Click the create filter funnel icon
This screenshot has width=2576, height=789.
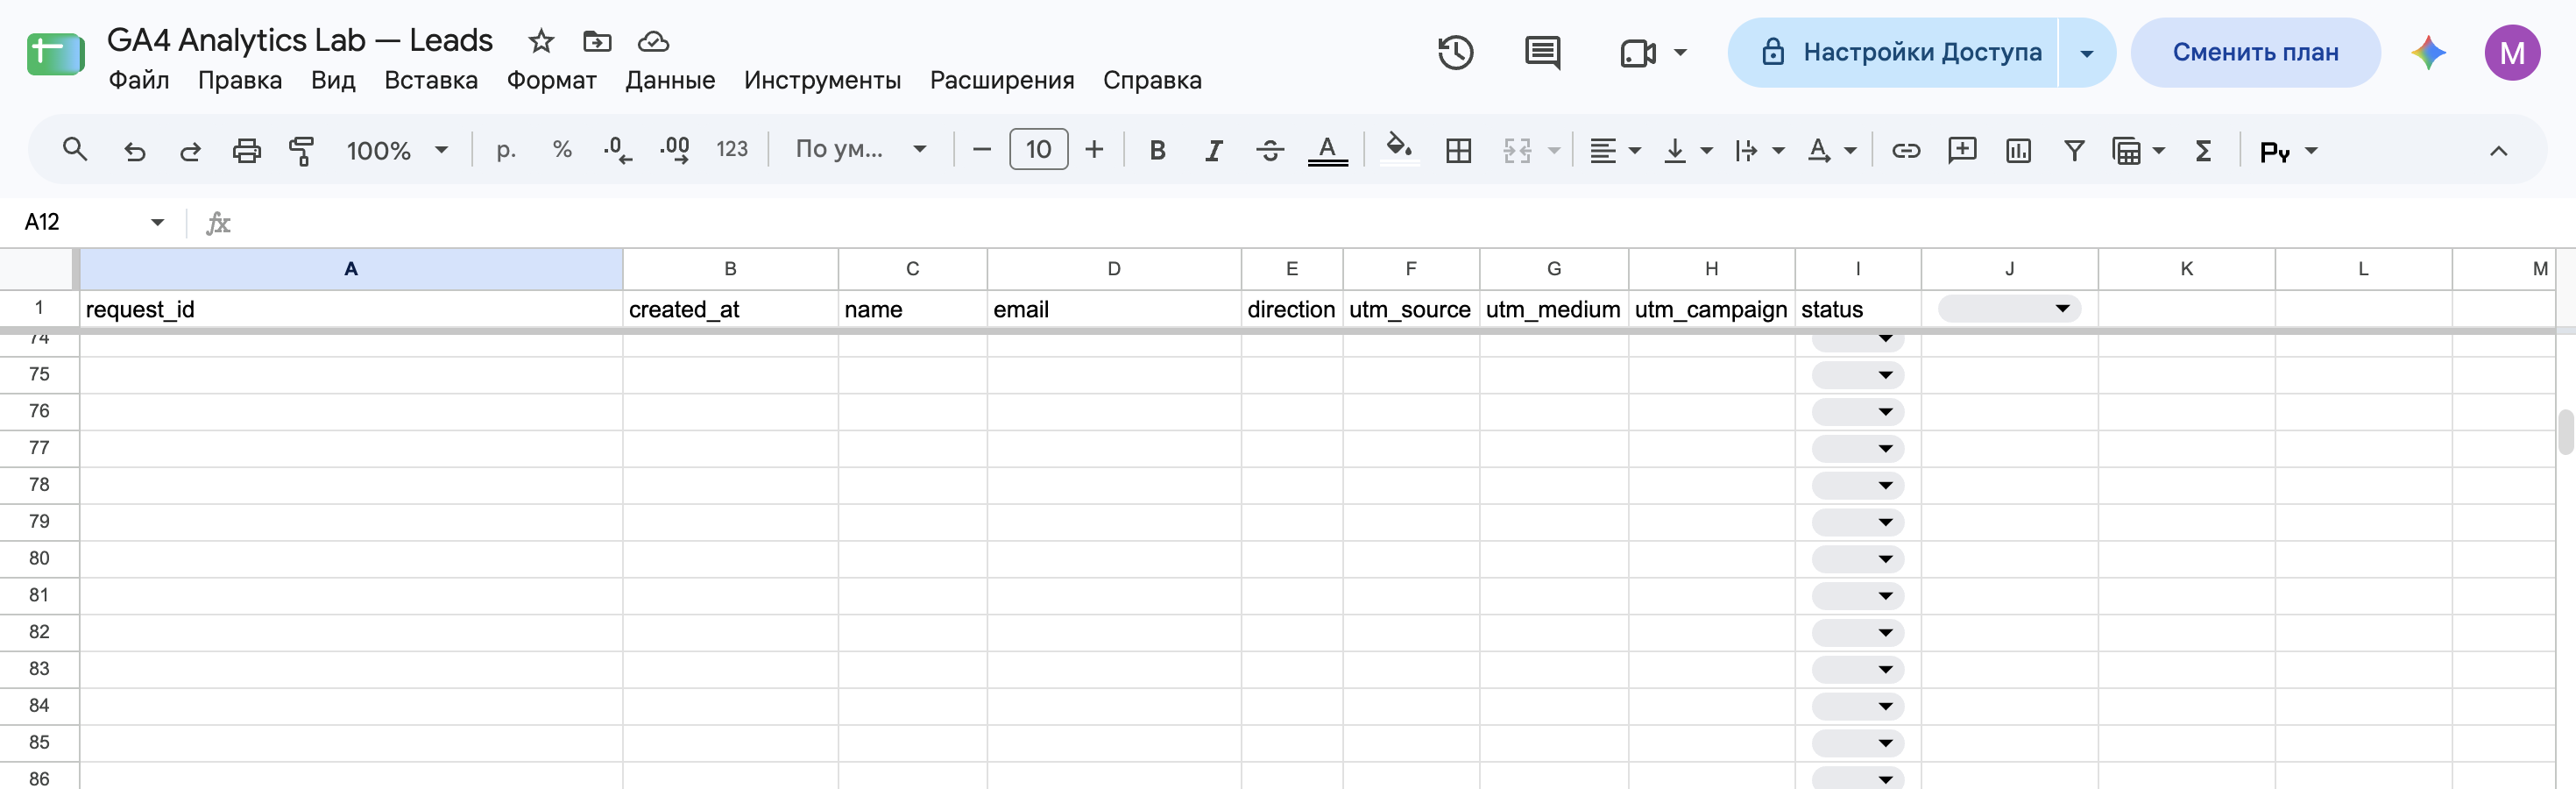click(2074, 150)
